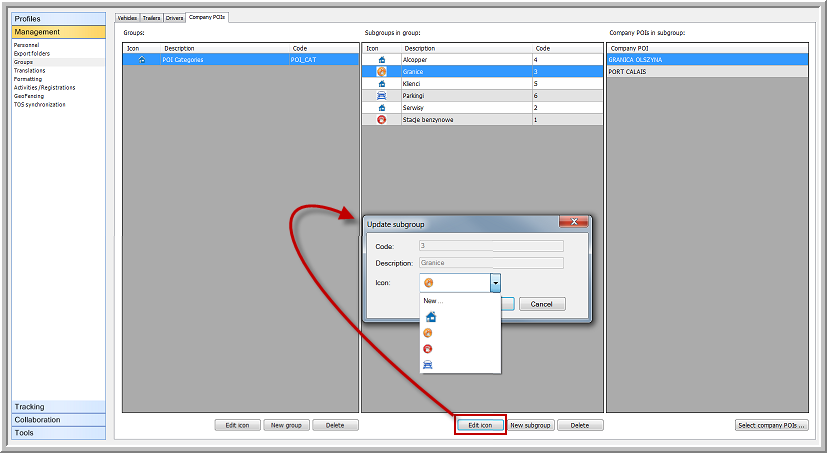Expand the Profiles sidebar section
Screen dimensions: 827x453
58,18
